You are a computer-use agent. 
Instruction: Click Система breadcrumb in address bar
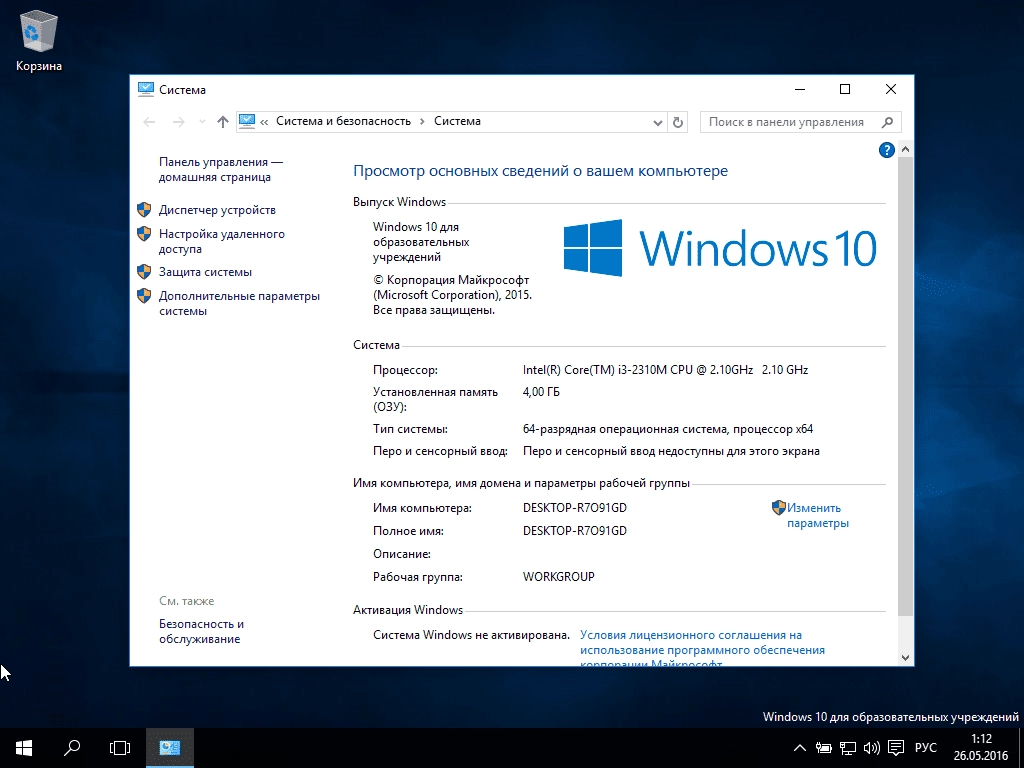457,121
